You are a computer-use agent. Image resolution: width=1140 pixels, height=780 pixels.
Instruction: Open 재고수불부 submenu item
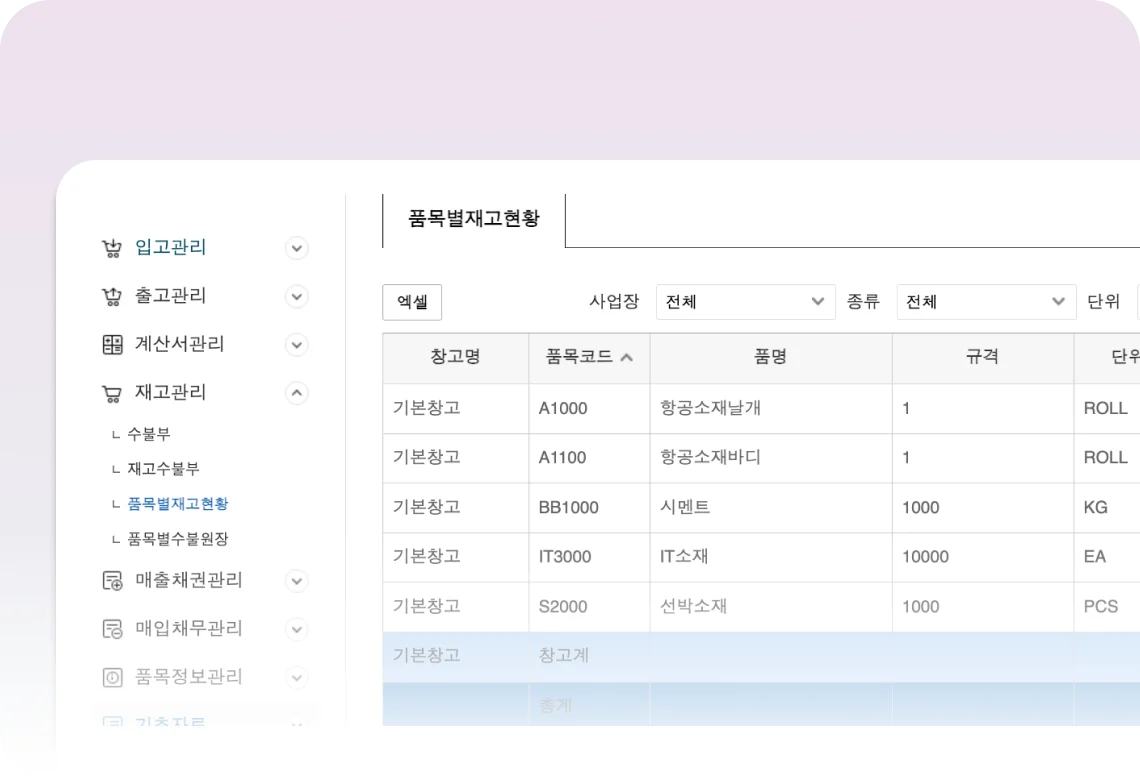(163, 469)
